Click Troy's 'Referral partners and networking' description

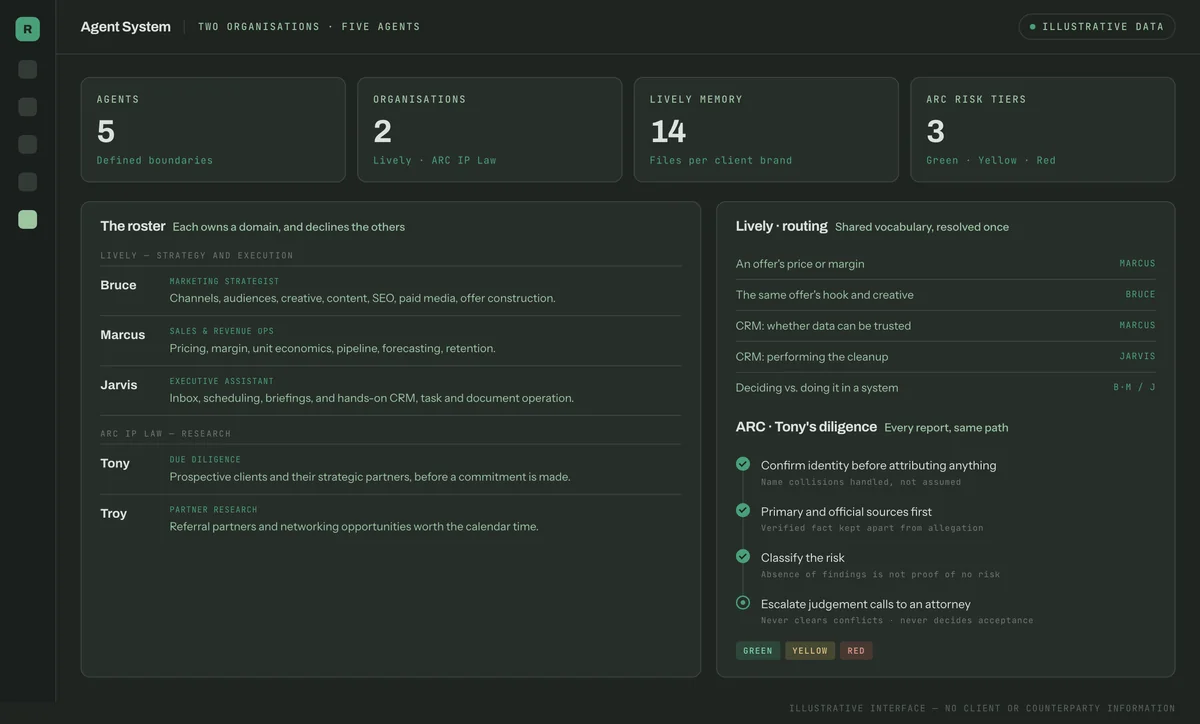coord(354,527)
